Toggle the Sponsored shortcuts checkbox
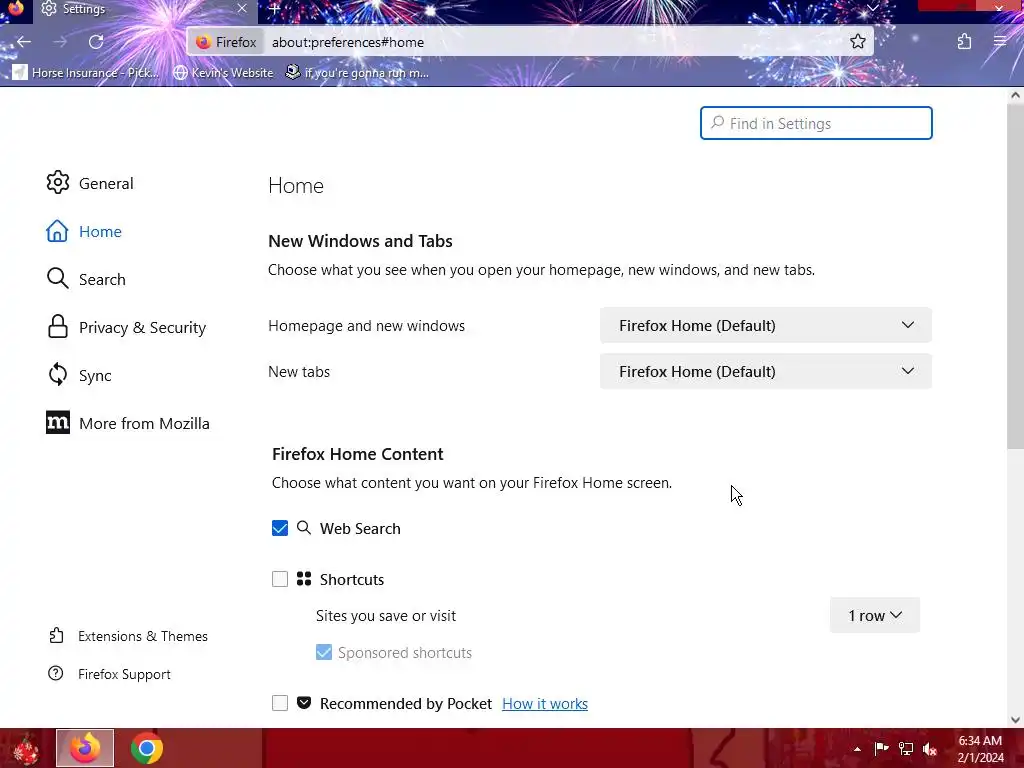Screen dimensions: 1024x768 [324, 652]
